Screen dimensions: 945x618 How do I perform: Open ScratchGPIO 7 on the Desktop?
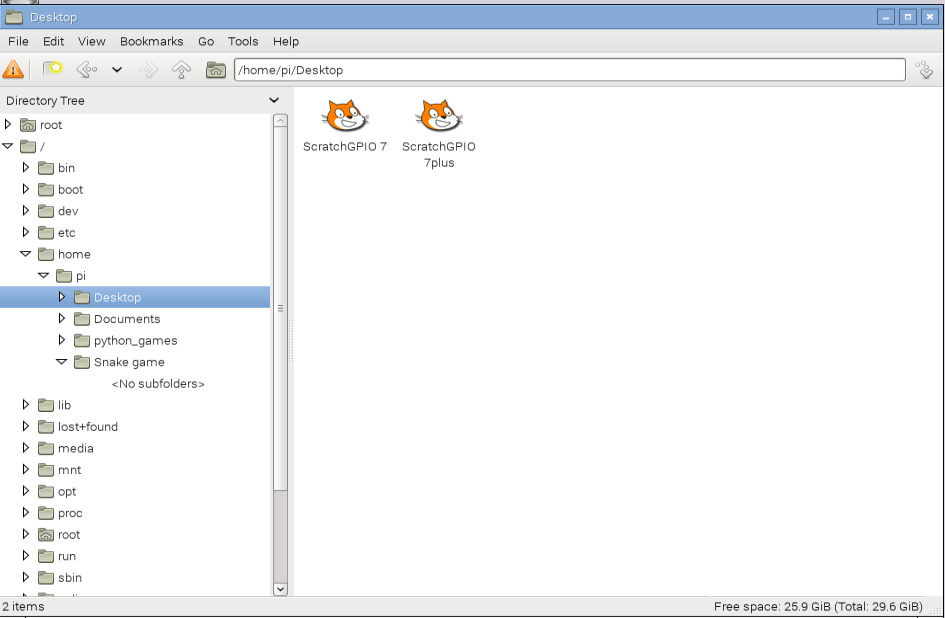coord(345,118)
